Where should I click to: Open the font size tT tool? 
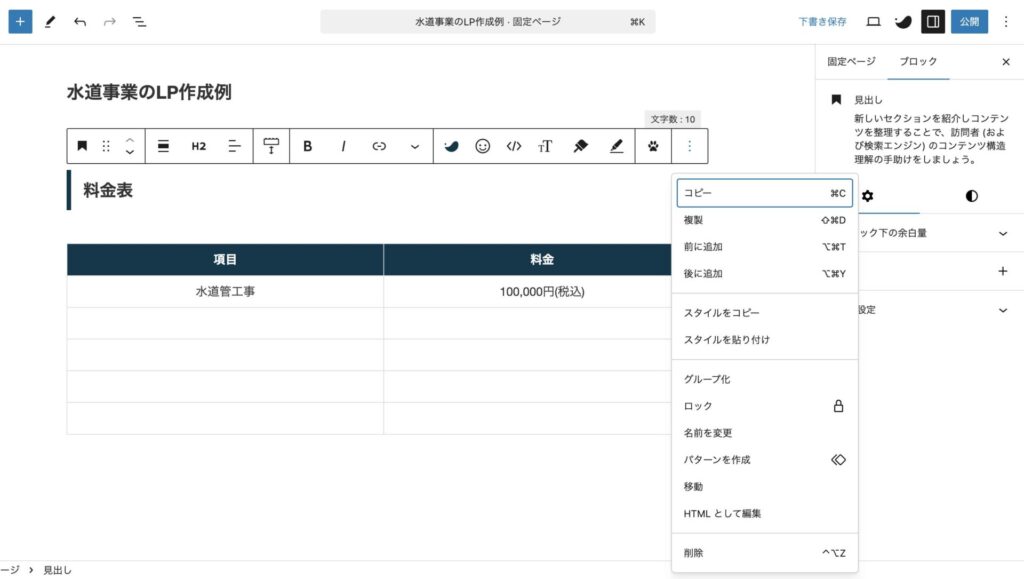[x=545, y=146]
